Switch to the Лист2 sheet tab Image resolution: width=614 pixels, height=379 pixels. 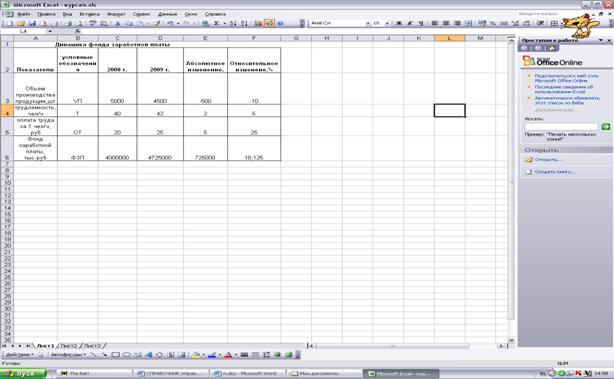[69, 346]
